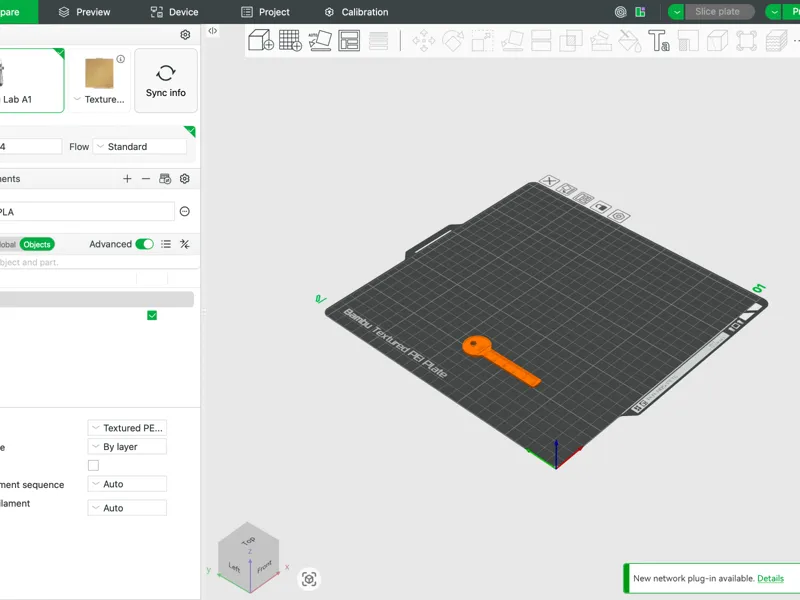Expand the Slice plate options arrow
Screen dimensions: 800x600
click(677, 12)
